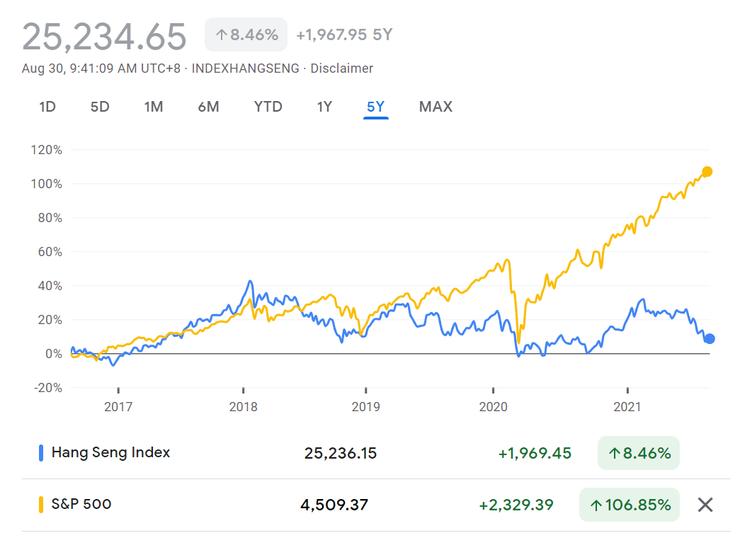
Task: Switch chart to 1Y range
Action: [324, 106]
